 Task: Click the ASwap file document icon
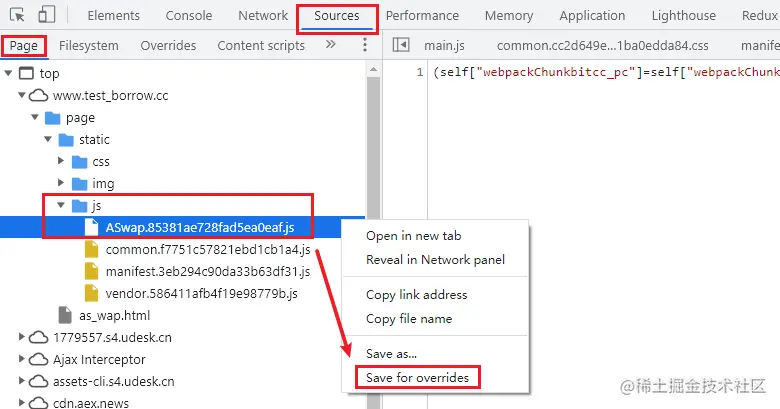point(92,227)
